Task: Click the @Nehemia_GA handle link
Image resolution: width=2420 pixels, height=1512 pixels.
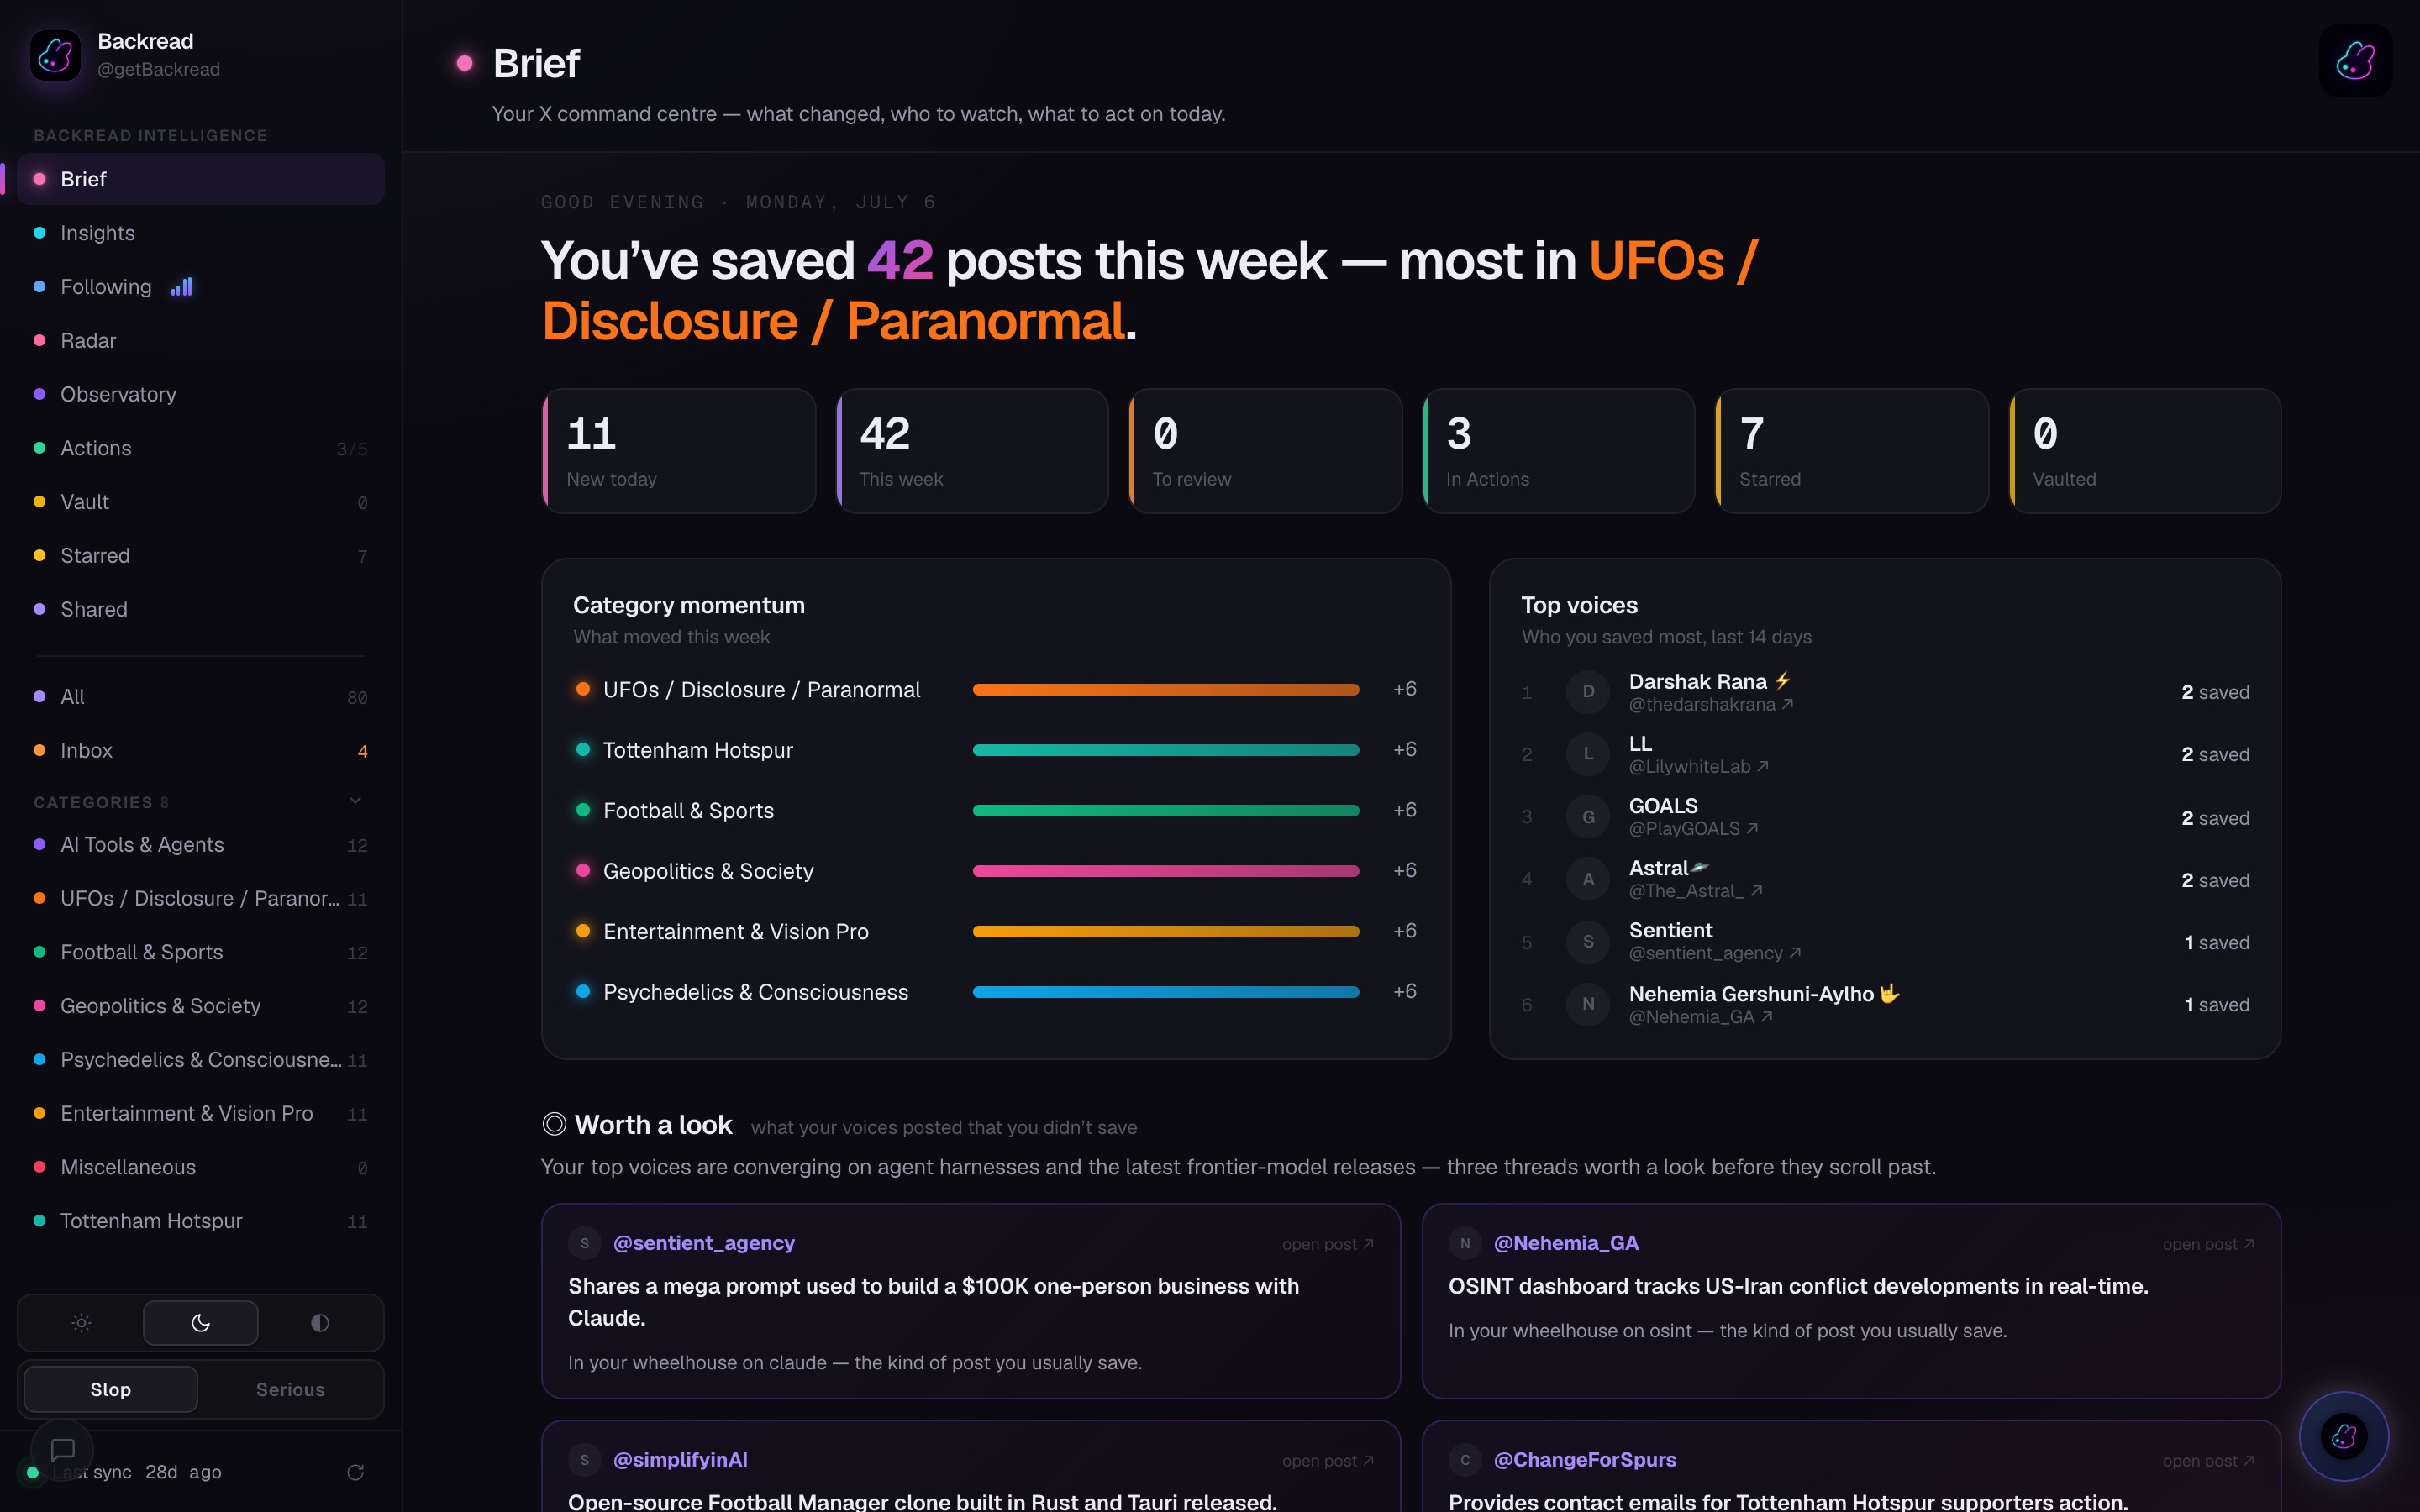Action: (x=1566, y=1243)
